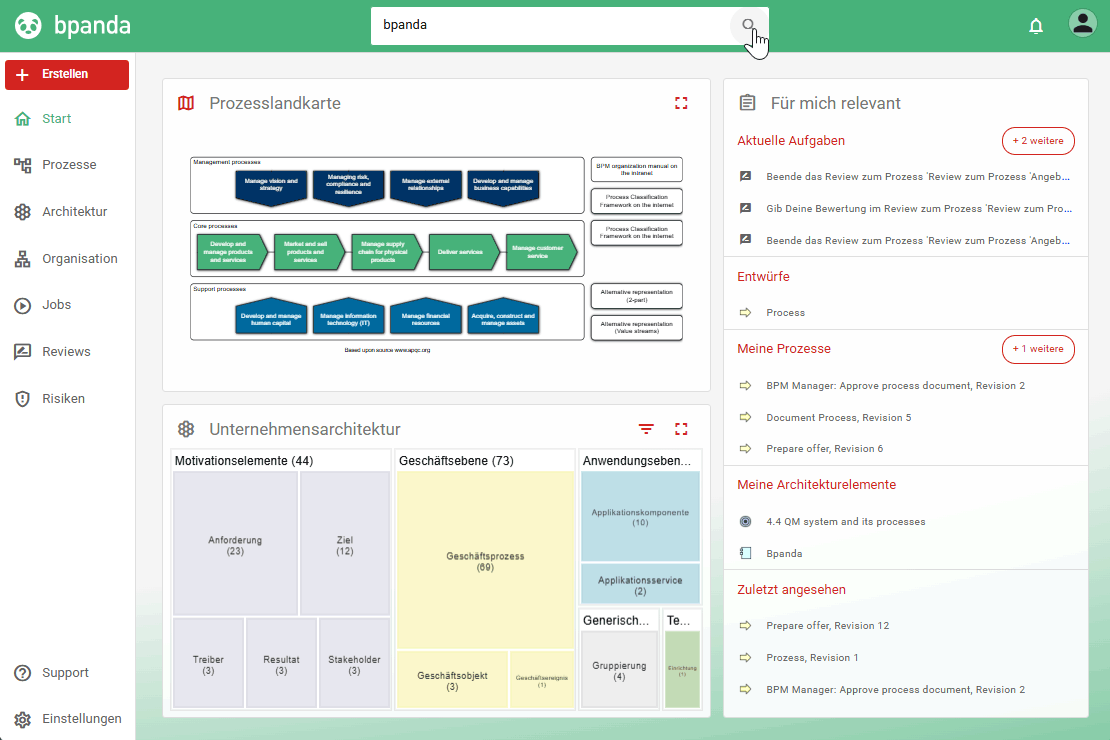Select the Gruppierung (4) tile

619,670
